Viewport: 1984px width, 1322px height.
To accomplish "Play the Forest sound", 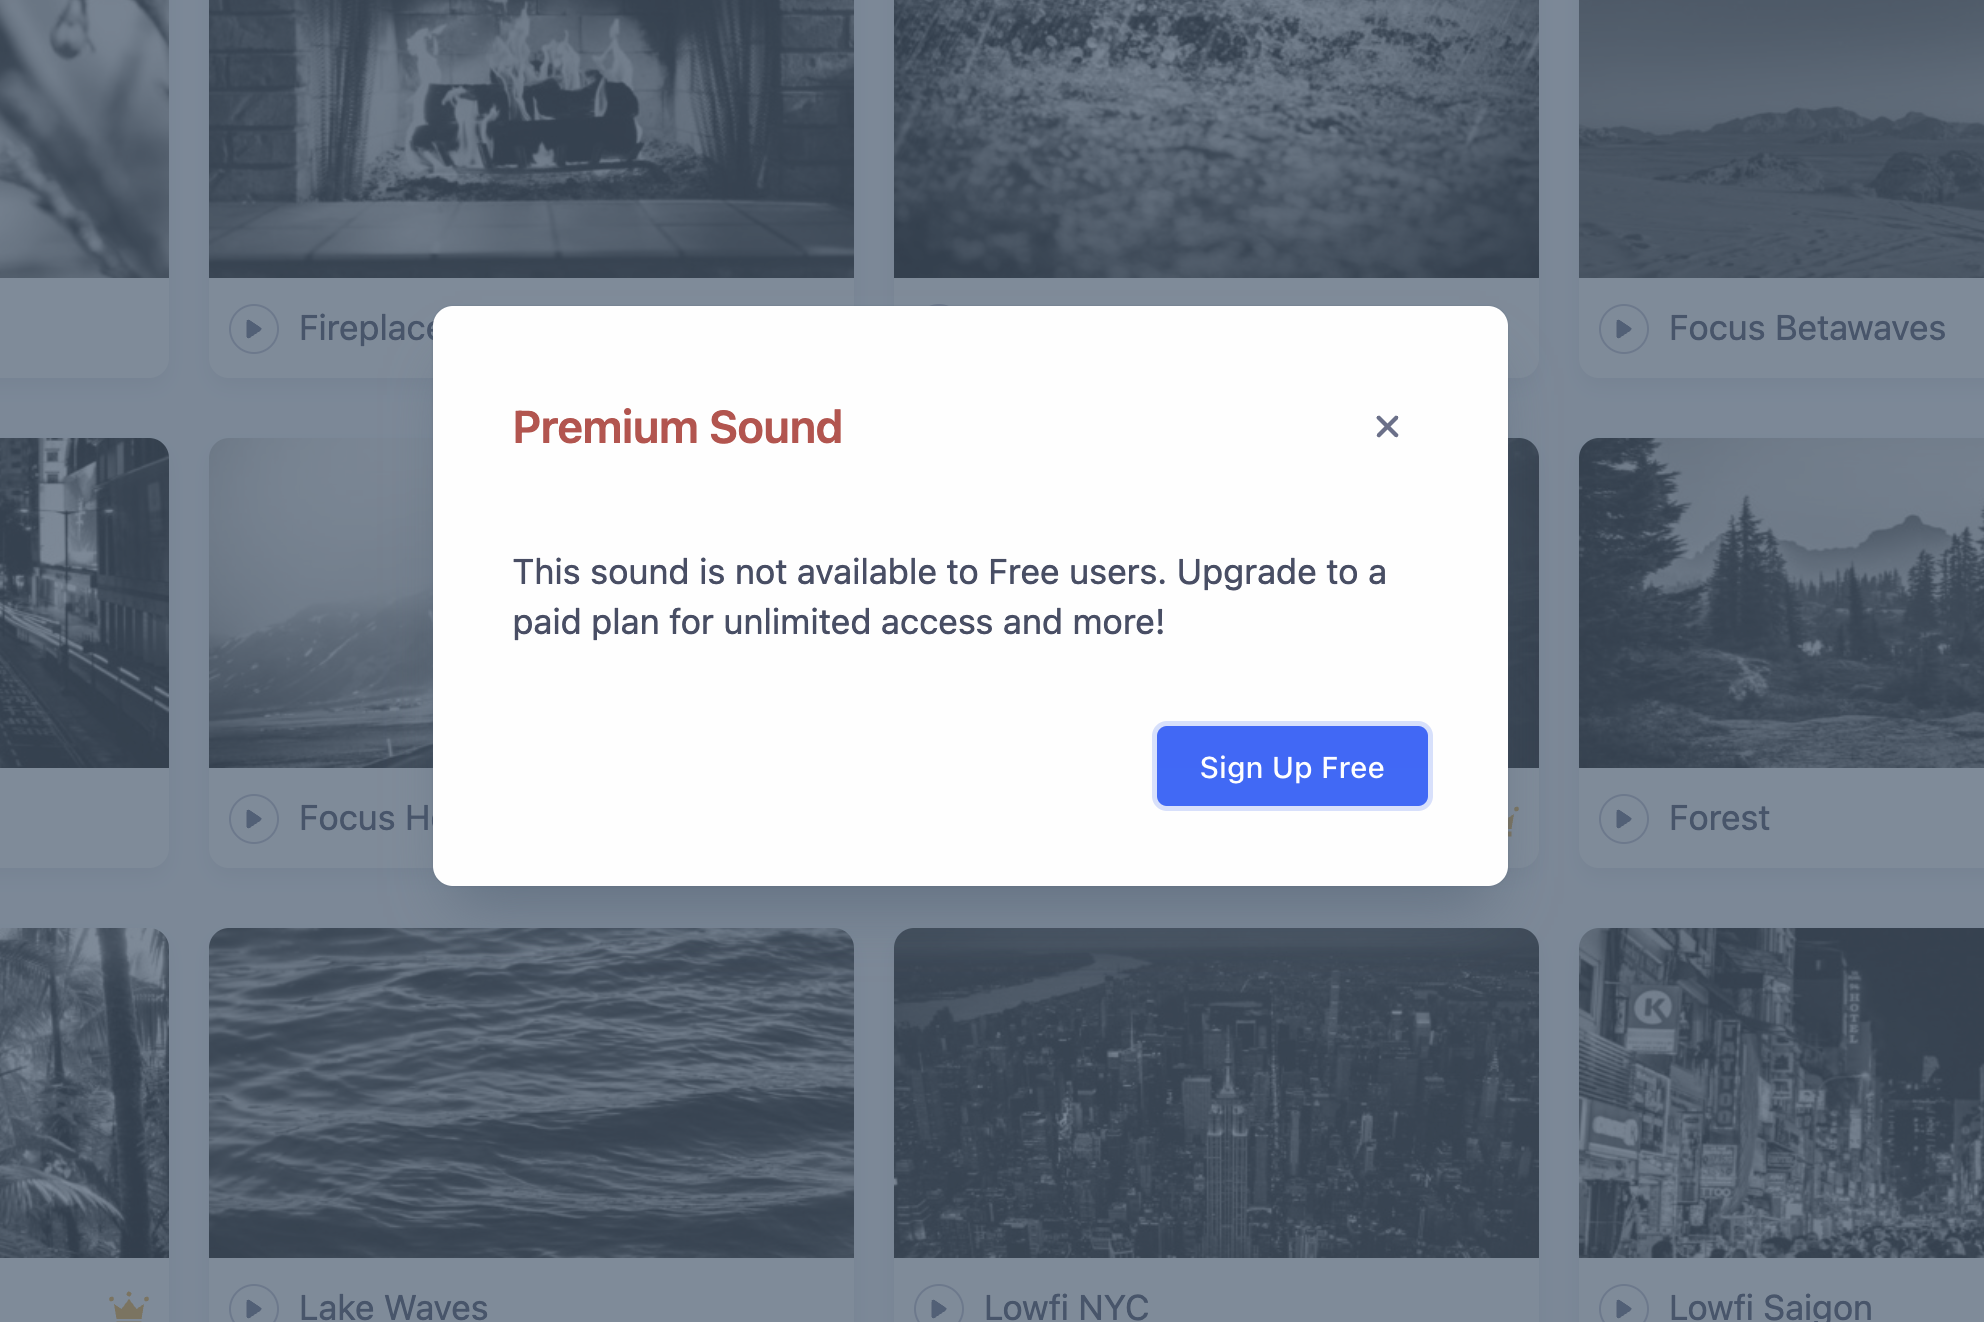I will coord(1624,819).
